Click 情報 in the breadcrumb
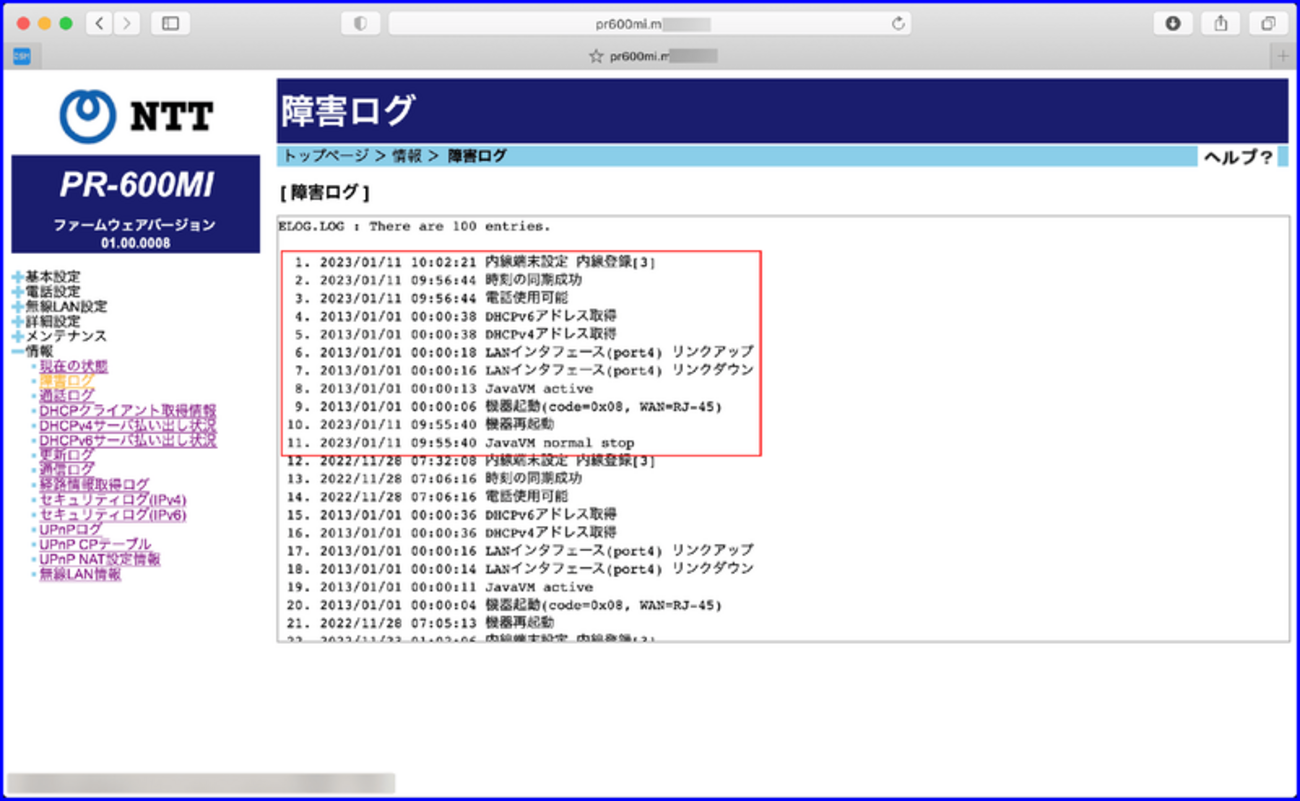 coord(408,156)
